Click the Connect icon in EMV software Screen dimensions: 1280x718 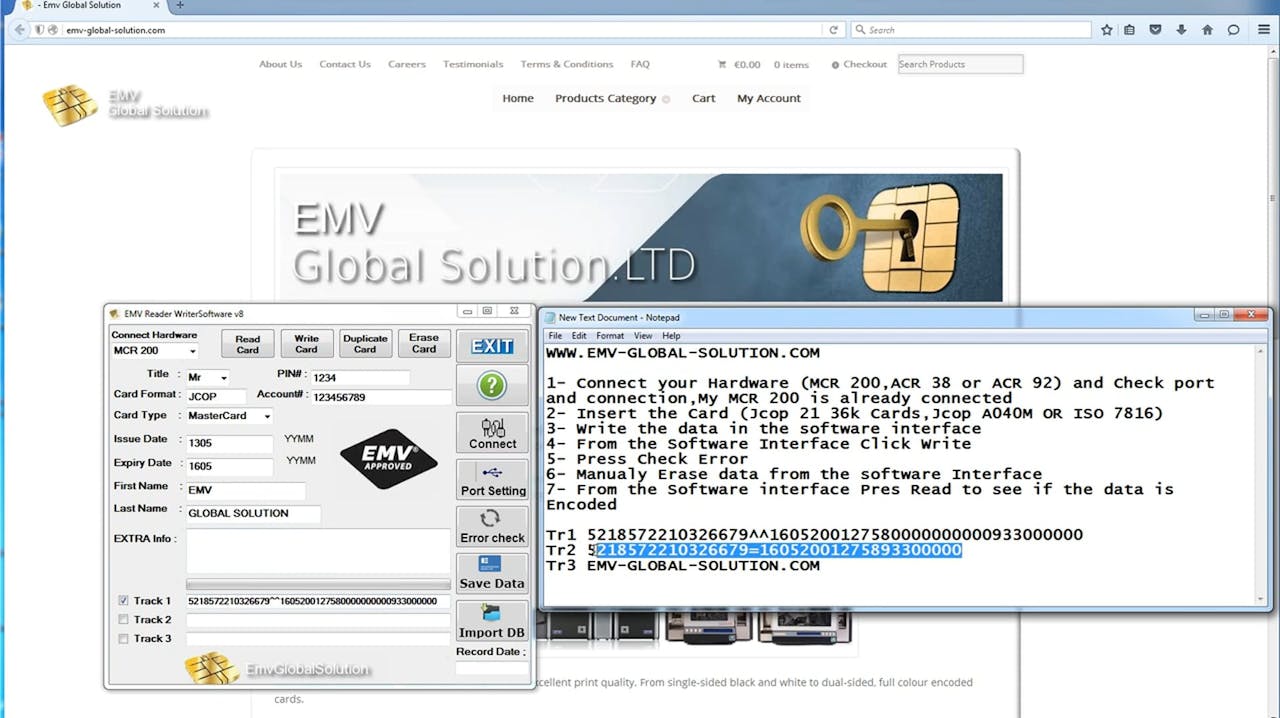coord(491,432)
